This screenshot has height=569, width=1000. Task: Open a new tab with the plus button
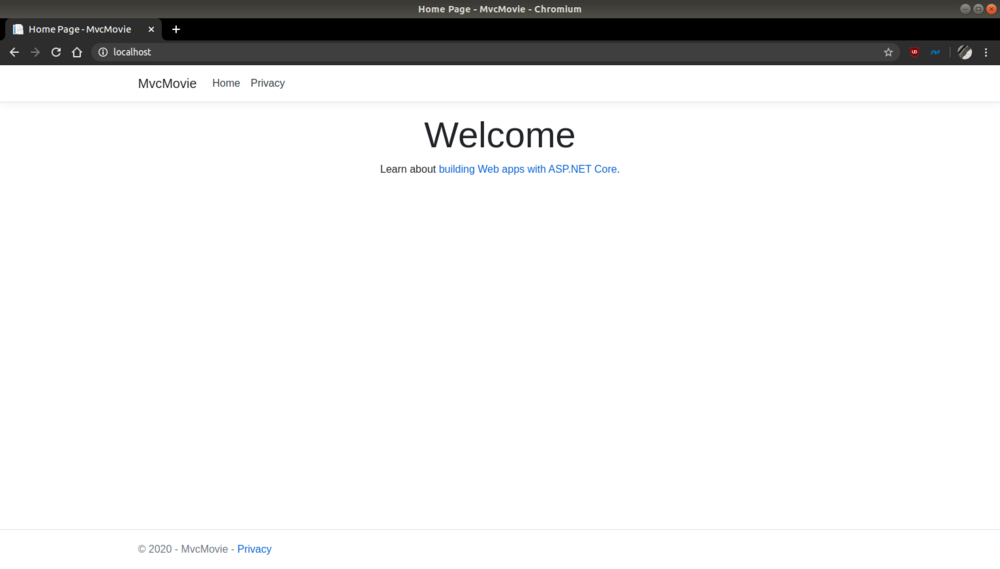tap(176, 29)
